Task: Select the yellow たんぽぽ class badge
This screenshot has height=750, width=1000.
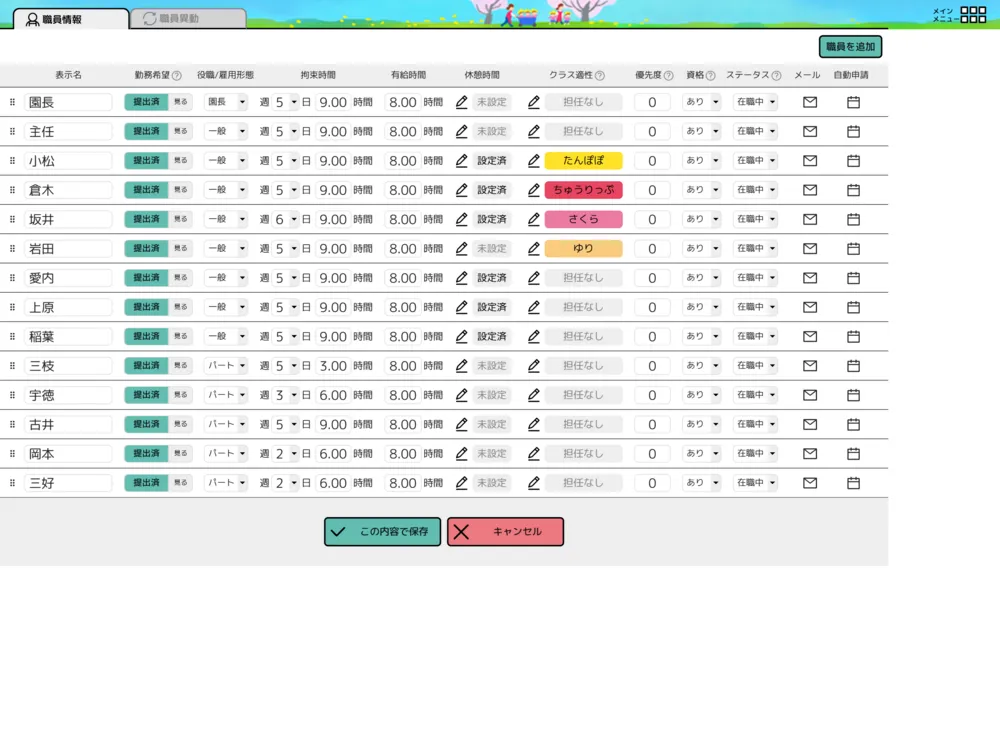Action: pos(584,161)
